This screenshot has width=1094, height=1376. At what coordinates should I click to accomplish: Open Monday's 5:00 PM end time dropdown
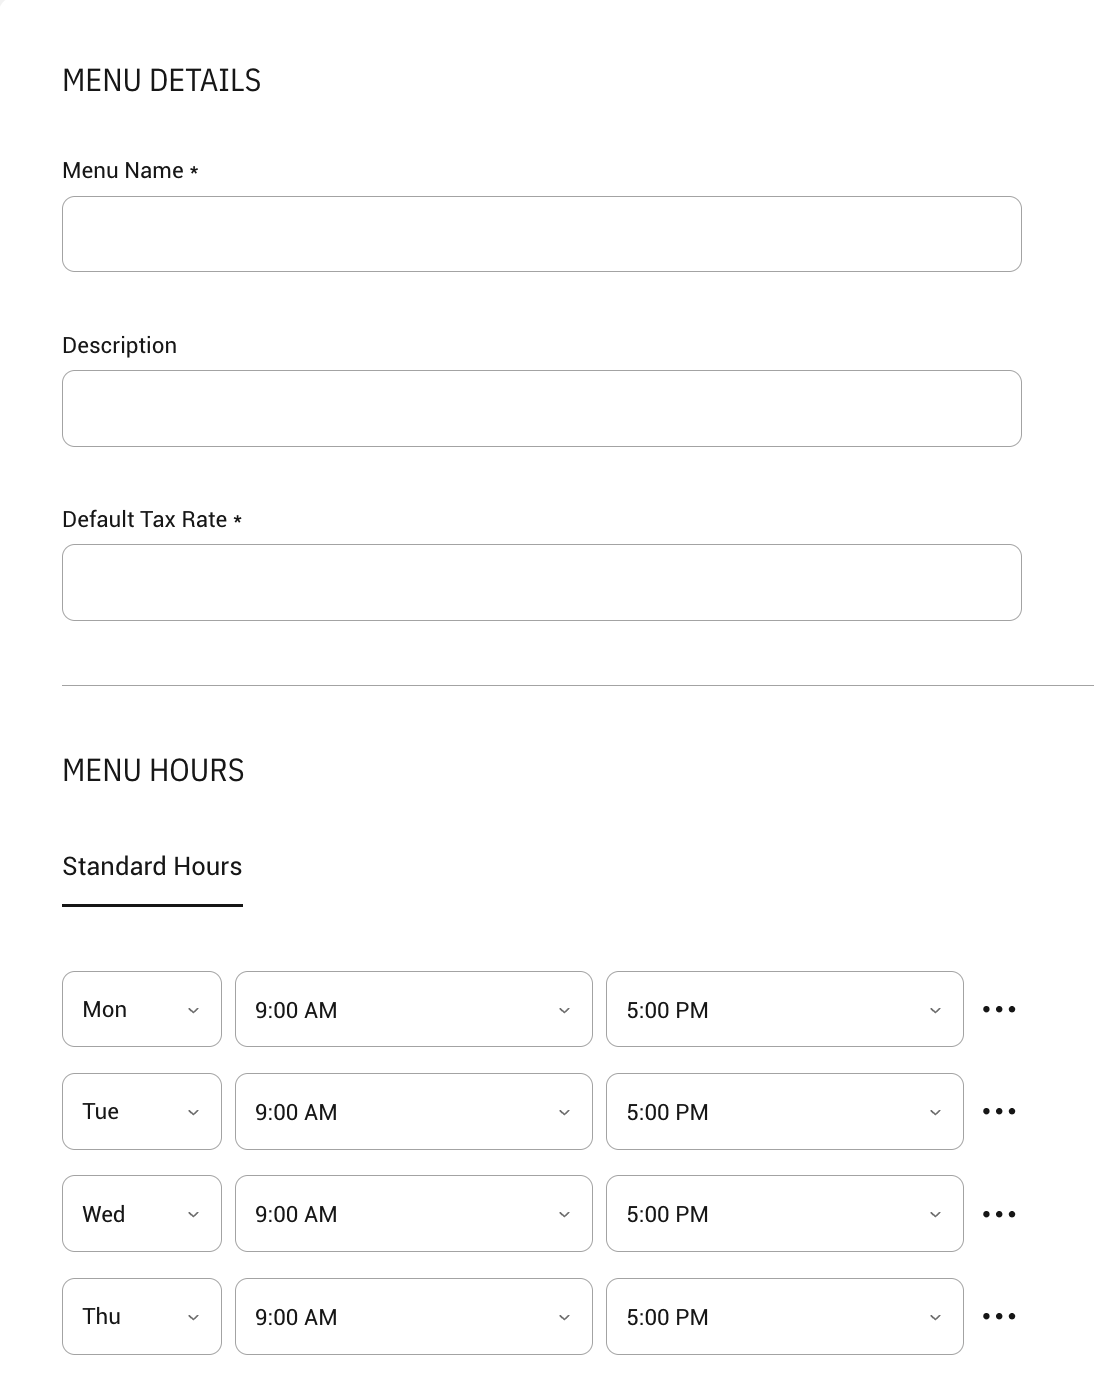pyautogui.click(x=784, y=1009)
